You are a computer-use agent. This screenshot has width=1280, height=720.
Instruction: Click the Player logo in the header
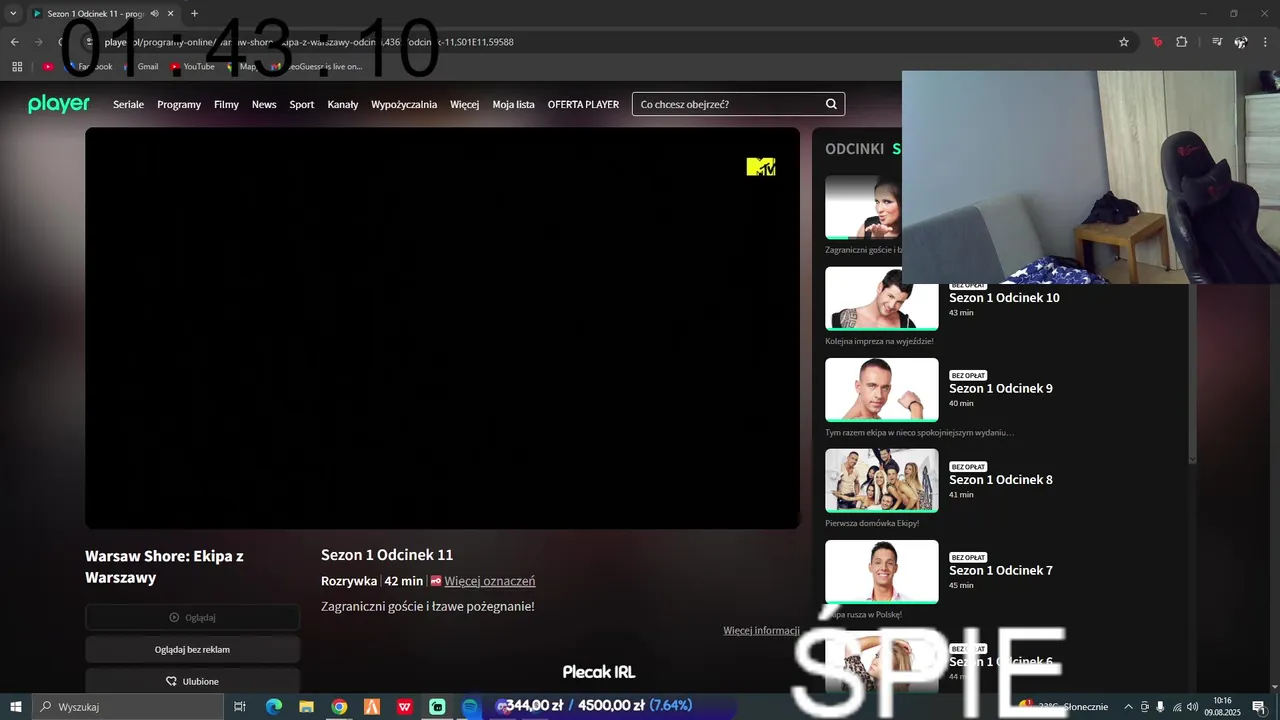pos(59,104)
